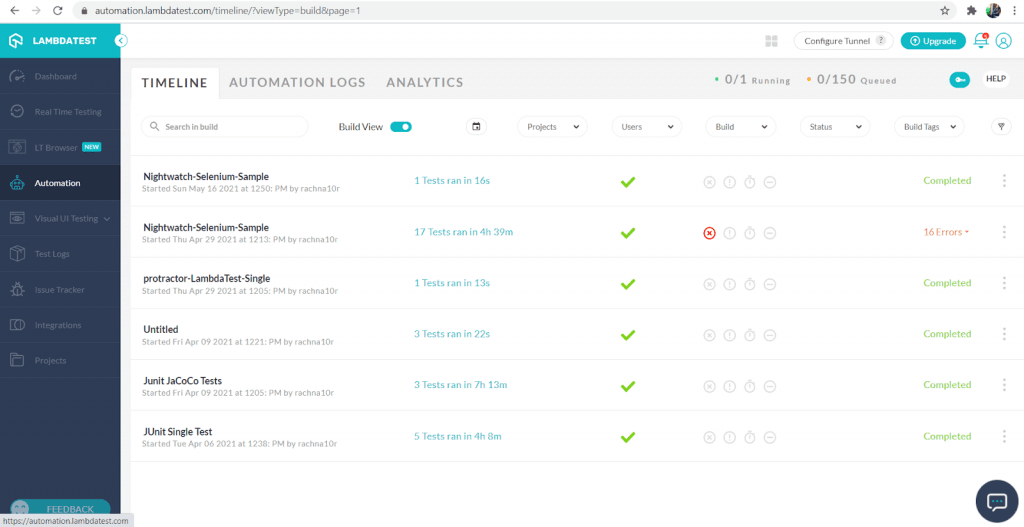
Task: Open the calendar date filter icon
Action: 476,127
